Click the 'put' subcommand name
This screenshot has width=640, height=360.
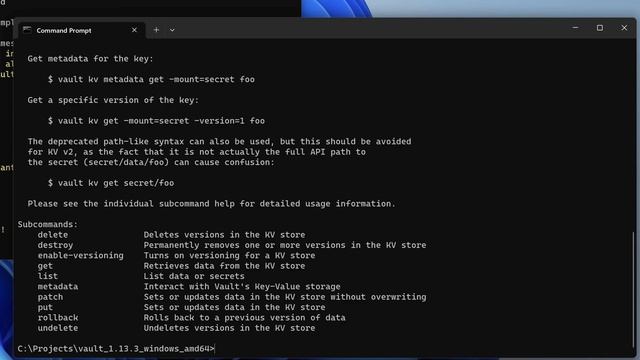click(45, 307)
